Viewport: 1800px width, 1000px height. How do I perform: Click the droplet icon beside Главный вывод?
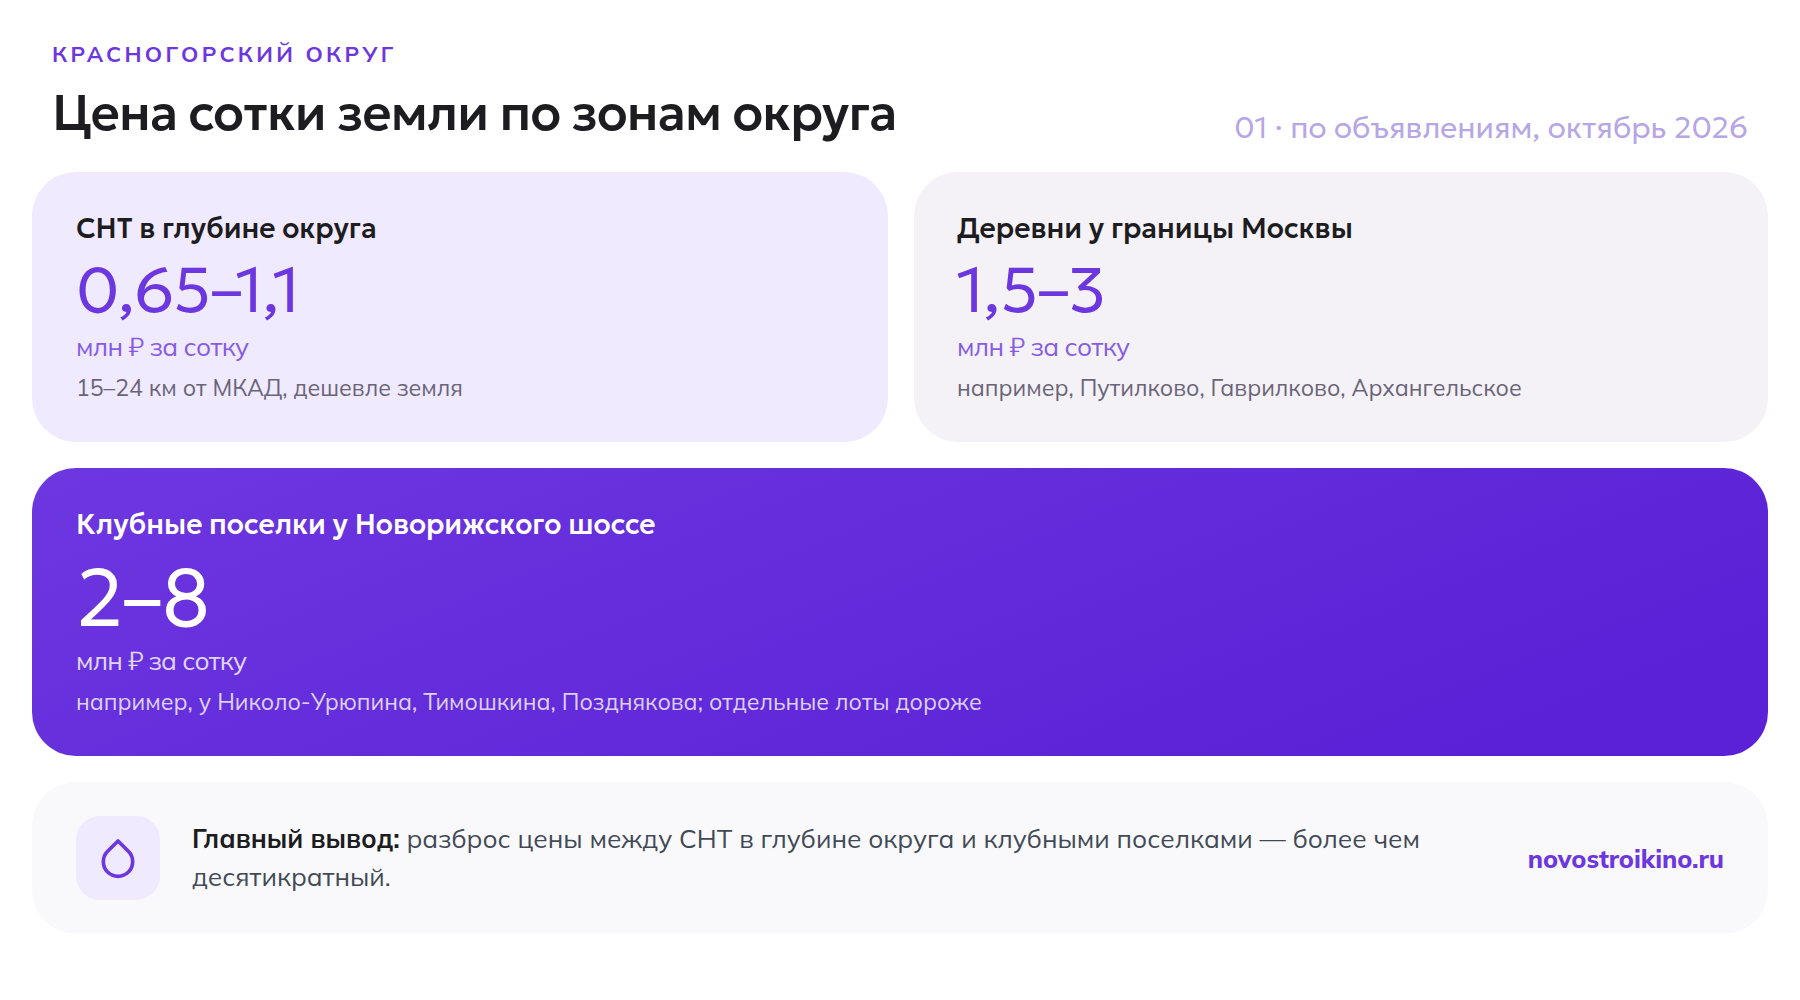pyautogui.click(x=118, y=858)
